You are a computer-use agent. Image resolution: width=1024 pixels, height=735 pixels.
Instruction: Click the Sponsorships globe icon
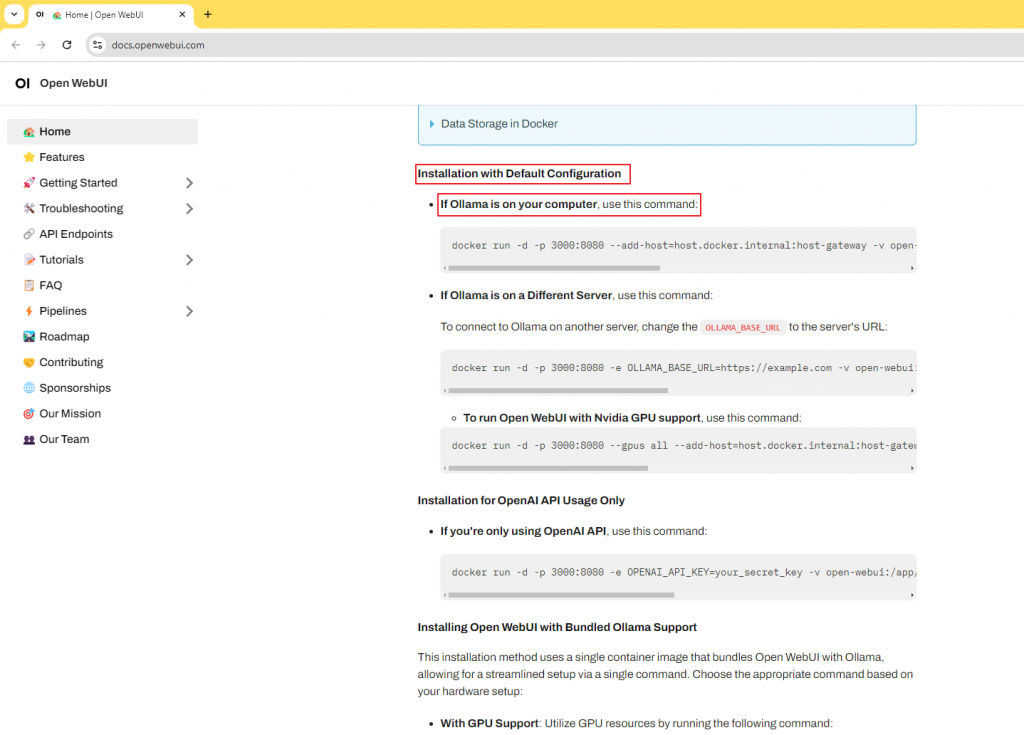pos(29,388)
